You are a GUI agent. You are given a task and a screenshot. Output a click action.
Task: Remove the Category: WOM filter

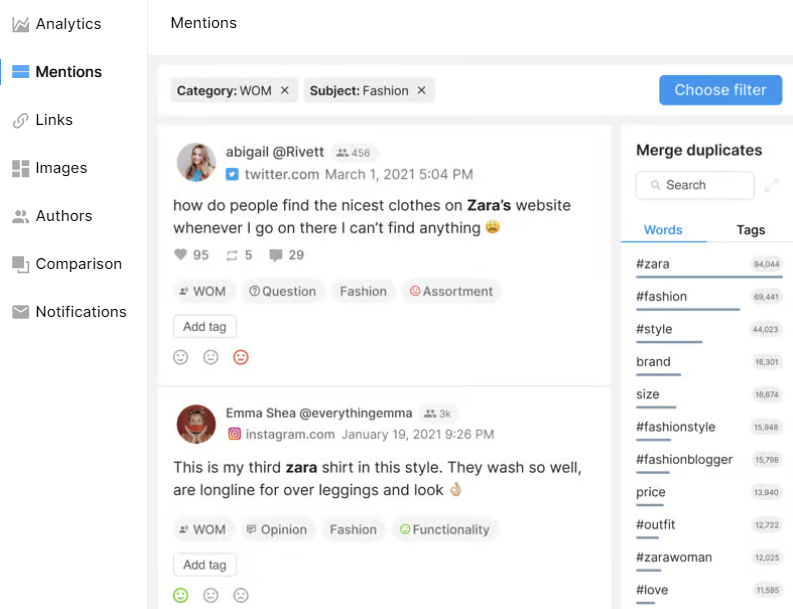point(285,90)
